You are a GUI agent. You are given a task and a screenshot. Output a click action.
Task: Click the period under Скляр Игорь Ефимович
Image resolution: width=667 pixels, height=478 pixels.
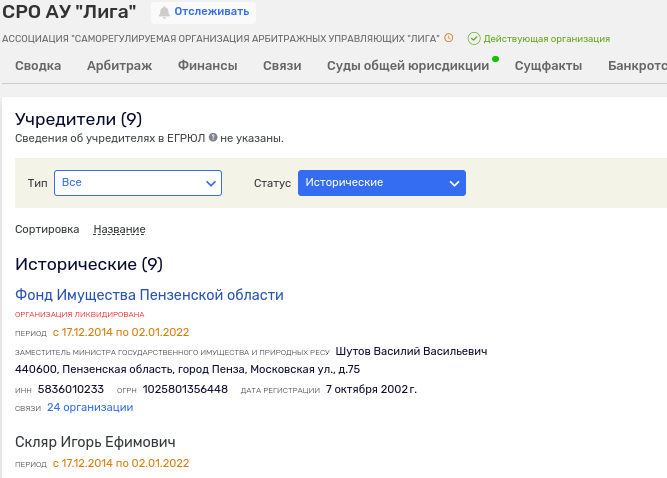[121, 463]
